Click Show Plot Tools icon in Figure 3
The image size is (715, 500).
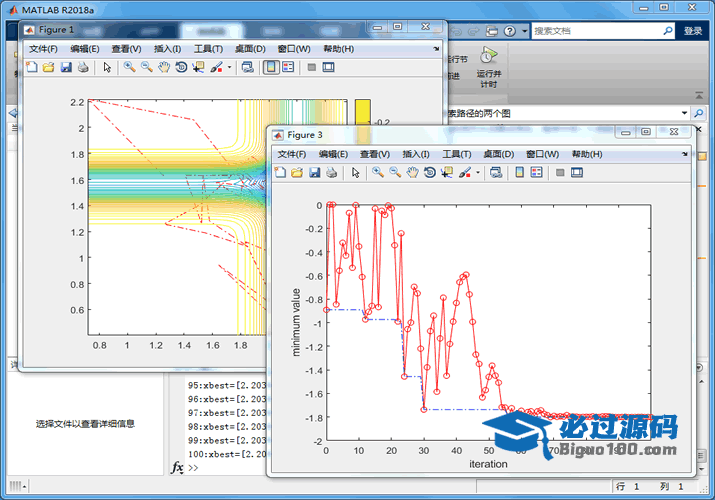(x=577, y=173)
